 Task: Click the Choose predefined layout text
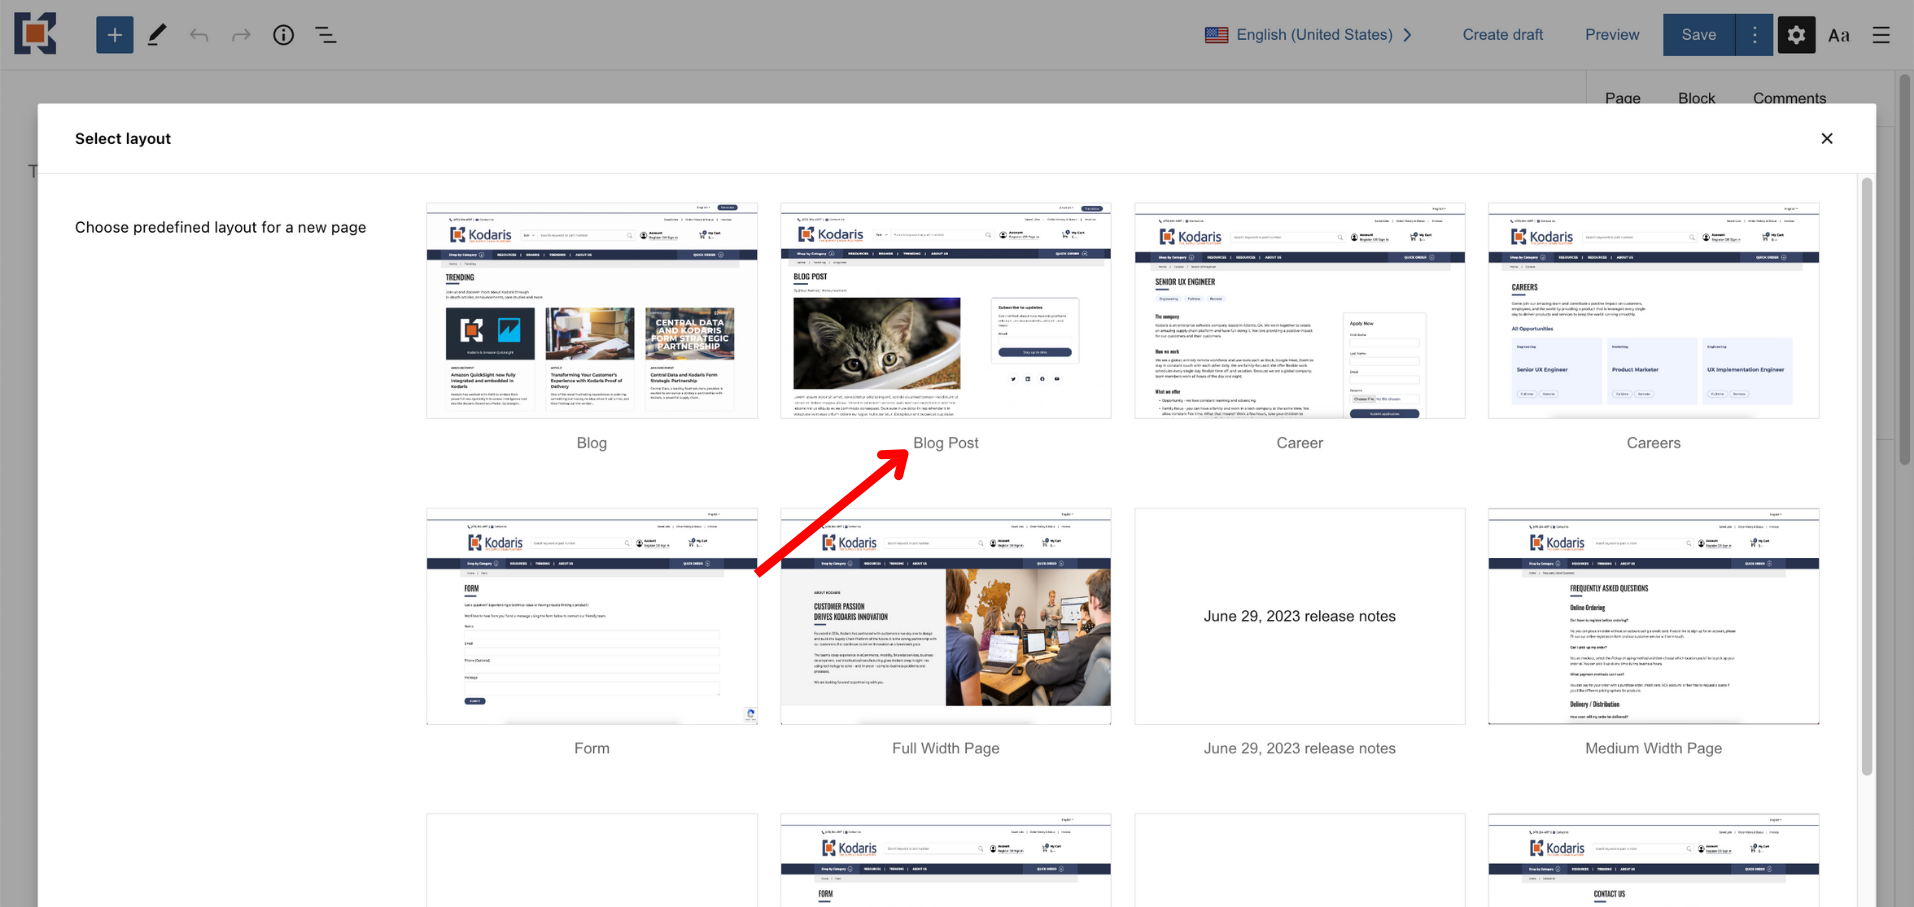[221, 227]
